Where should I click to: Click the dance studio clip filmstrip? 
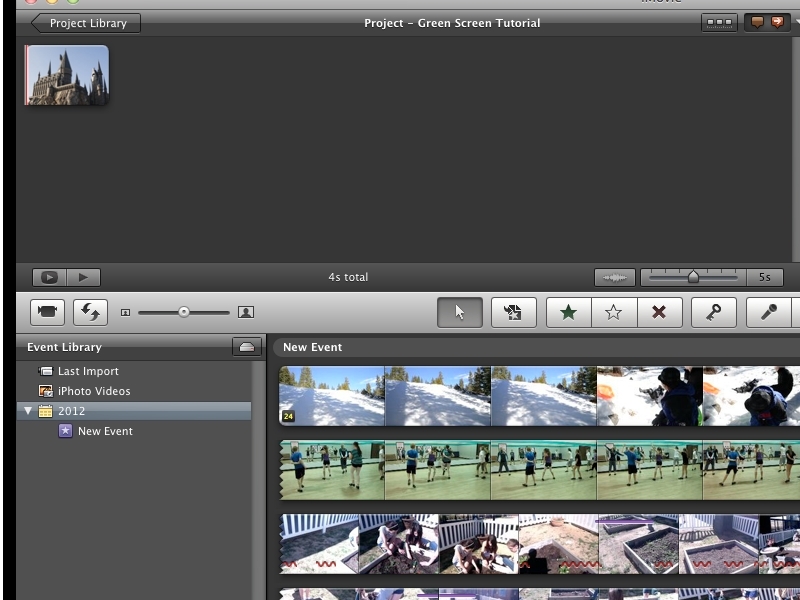(540, 470)
